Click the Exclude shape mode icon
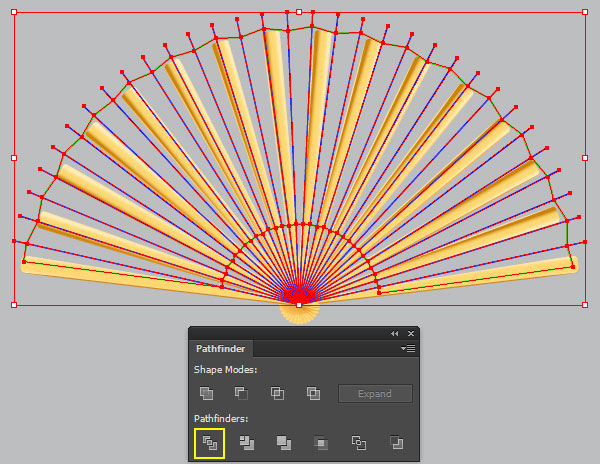Screen dimensions: 600x464 tap(313, 393)
